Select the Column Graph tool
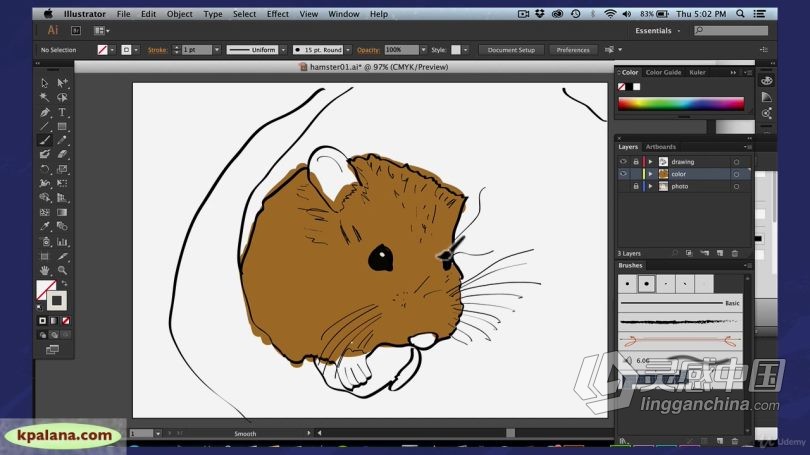The height and width of the screenshot is (455, 810). point(62,242)
